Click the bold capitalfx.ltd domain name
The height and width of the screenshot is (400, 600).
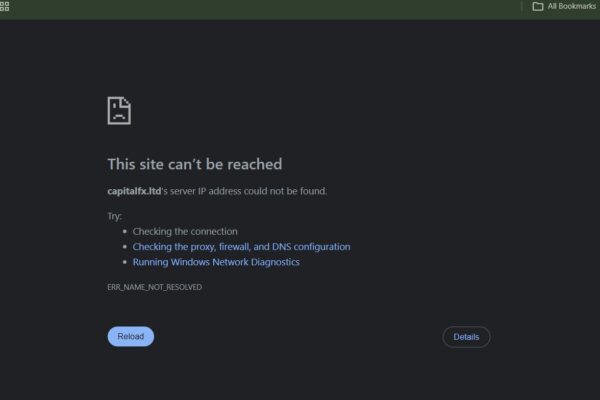click(x=134, y=191)
